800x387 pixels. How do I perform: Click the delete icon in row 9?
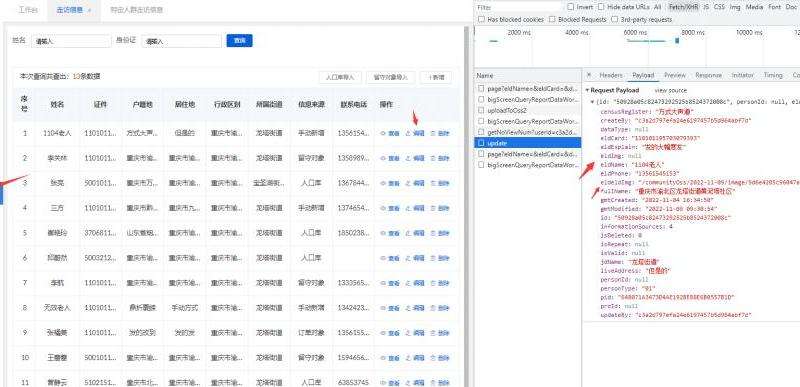click(x=433, y=333)
